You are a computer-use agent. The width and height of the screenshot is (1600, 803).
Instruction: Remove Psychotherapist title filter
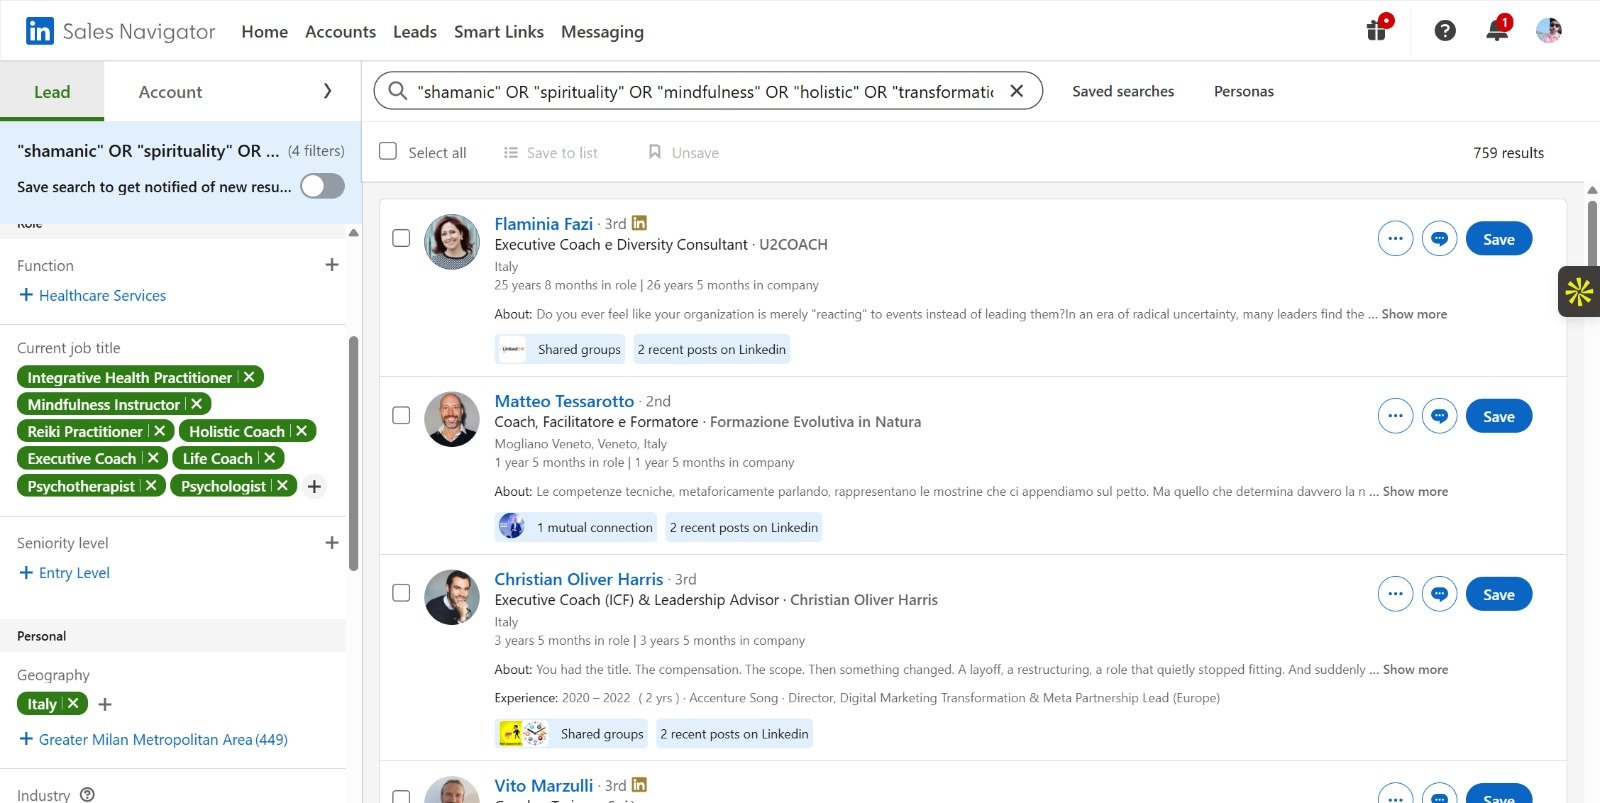click(151, 485)
